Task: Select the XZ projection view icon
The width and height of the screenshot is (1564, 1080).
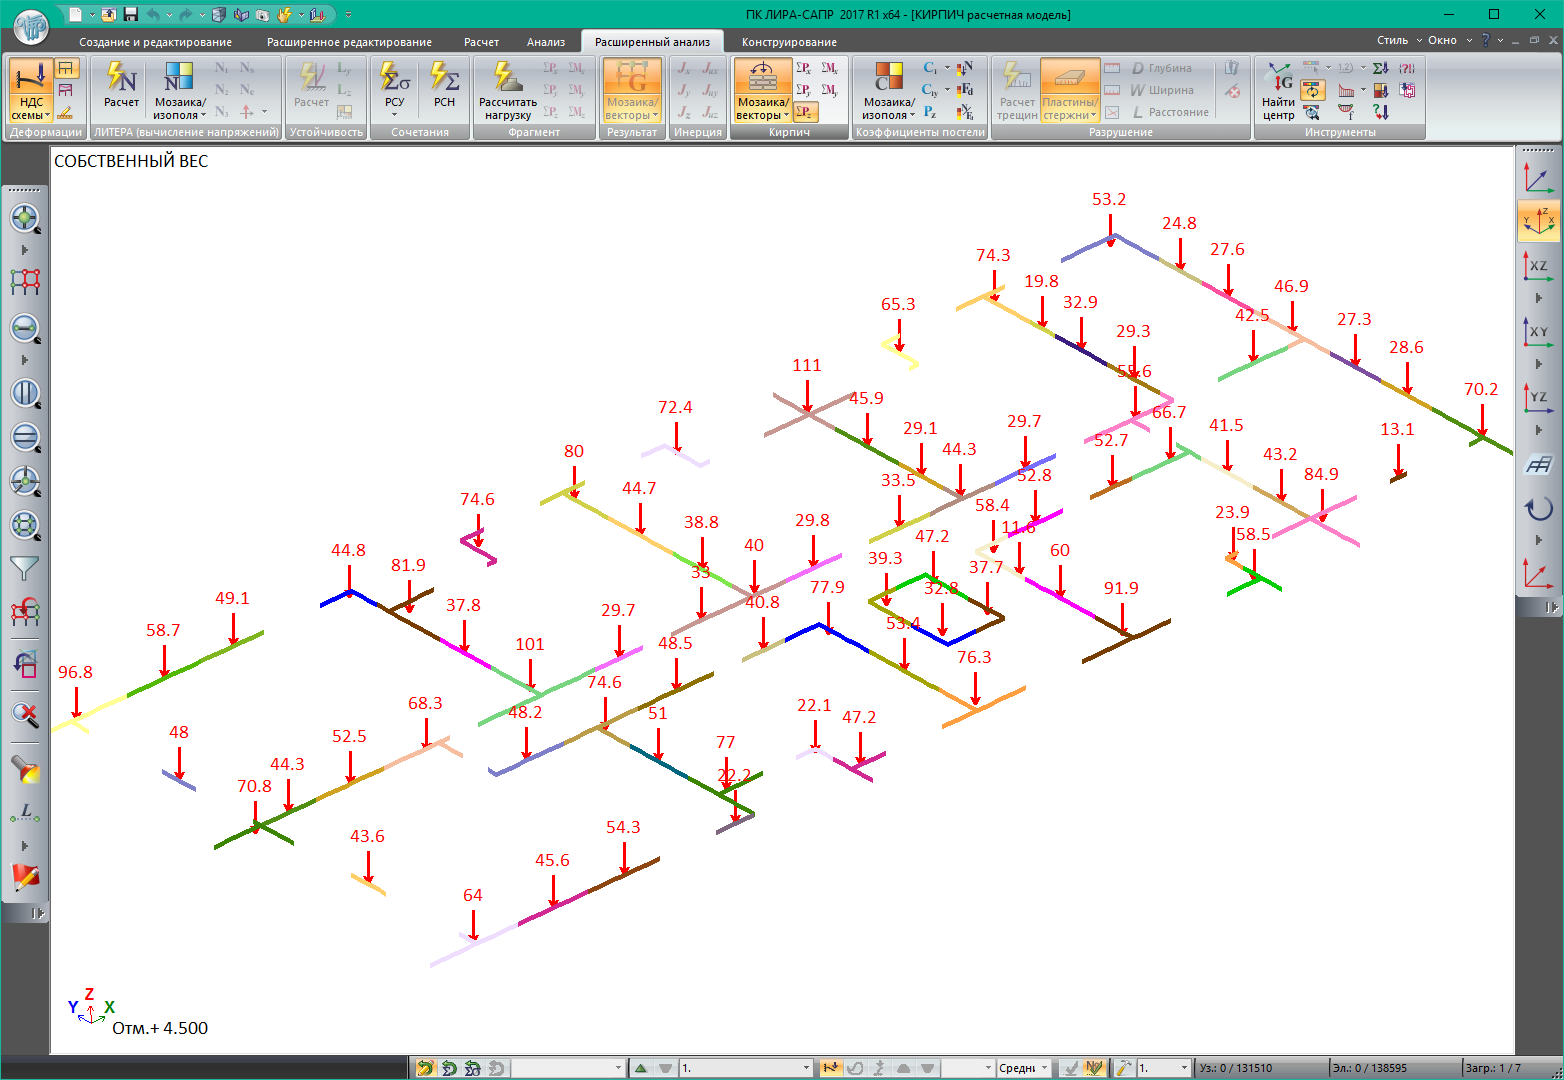Action: [x=1538, y=266]
